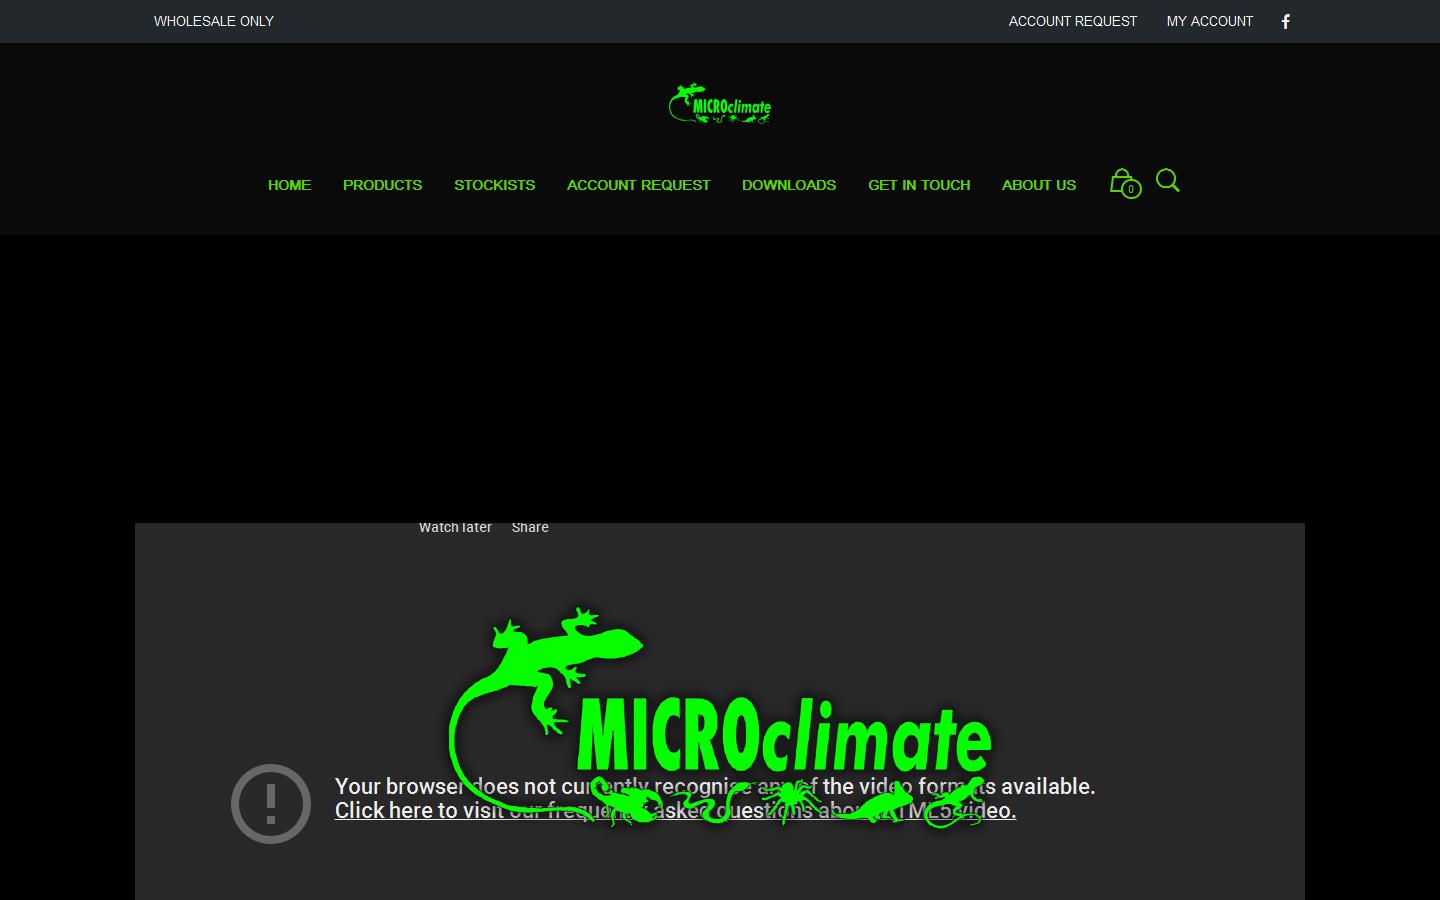Viewport: 1440px width, 900px height.
Task: Click the Watch later video option
Action: (x=455, y=527)
